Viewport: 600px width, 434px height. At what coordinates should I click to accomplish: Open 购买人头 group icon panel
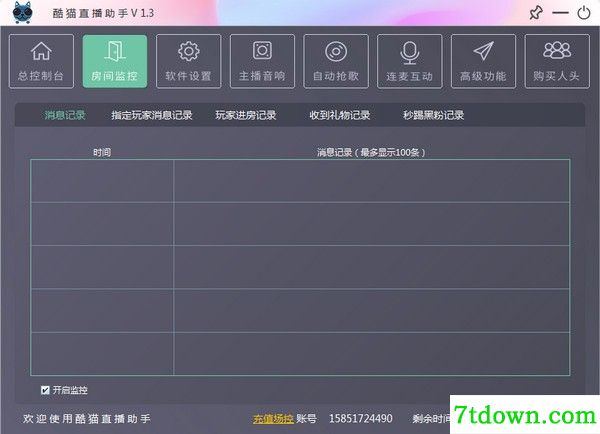click(x=557, y=61)
